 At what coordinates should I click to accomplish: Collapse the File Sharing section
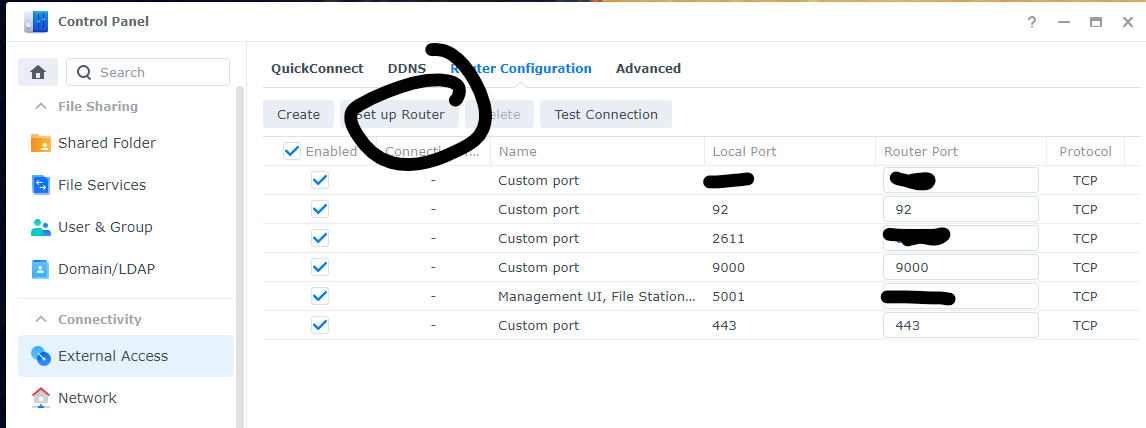(41, 107)
